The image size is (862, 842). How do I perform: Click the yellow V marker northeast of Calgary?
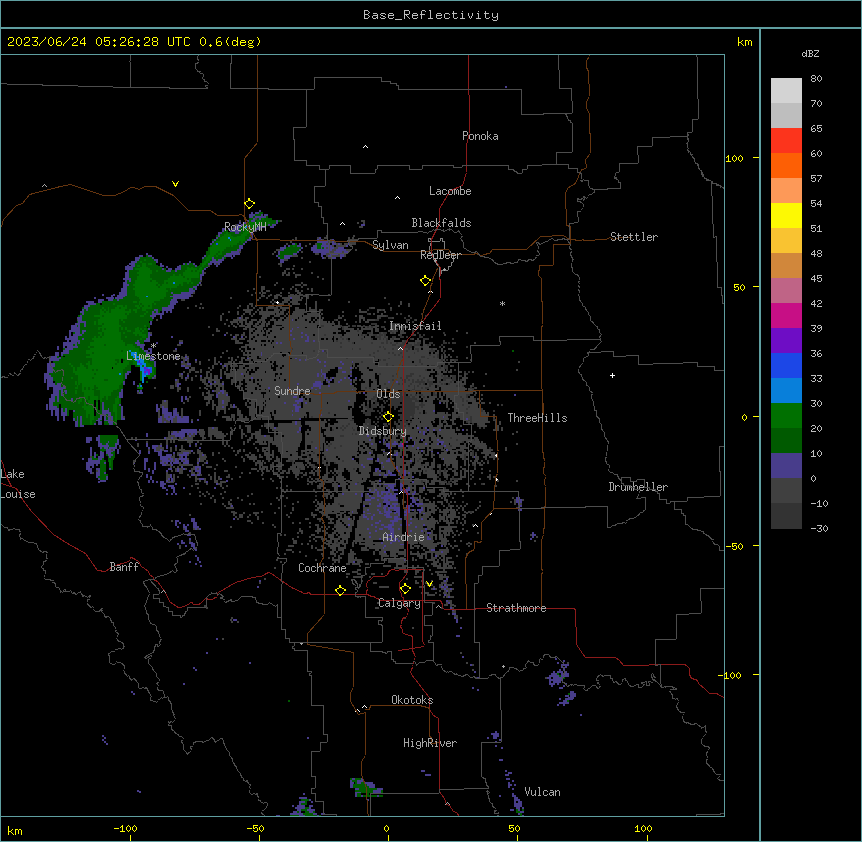click(429, 584)
